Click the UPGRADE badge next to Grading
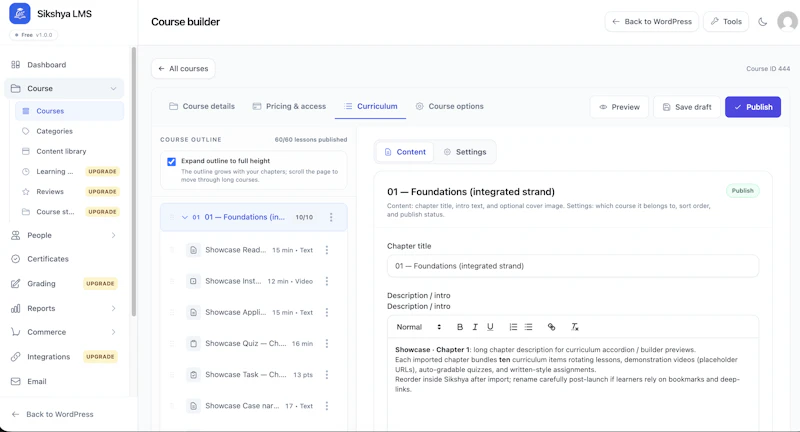This screenshot has height=432, width=800. click(101, 284)
